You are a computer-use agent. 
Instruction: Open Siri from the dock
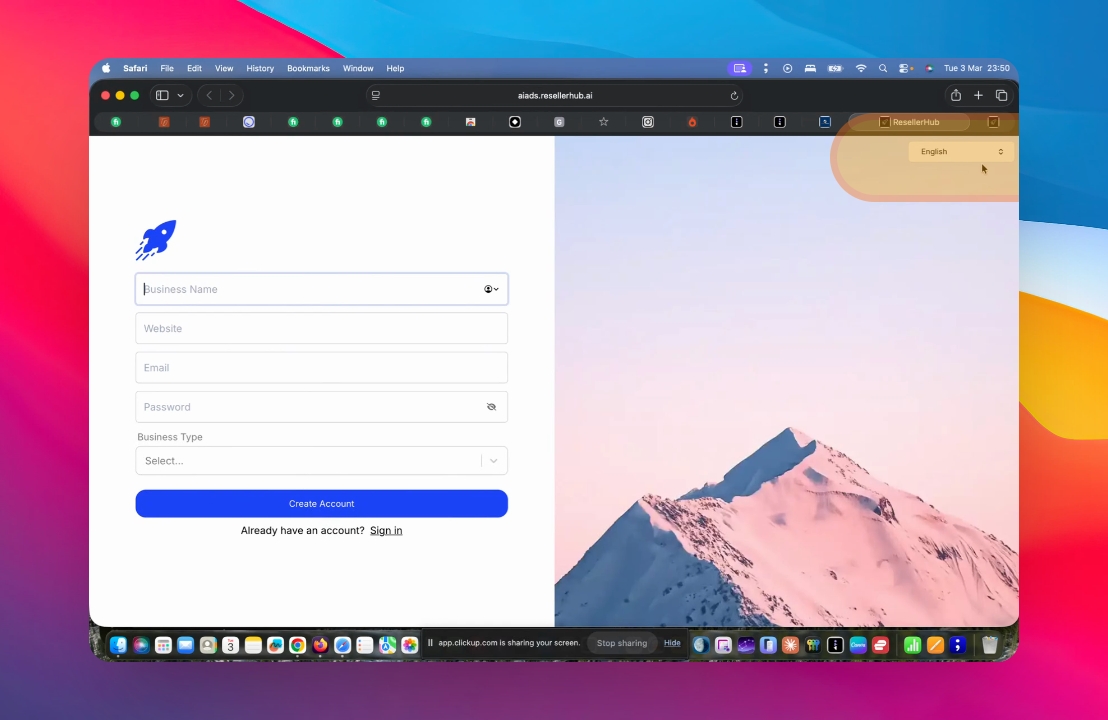[141, 645]
